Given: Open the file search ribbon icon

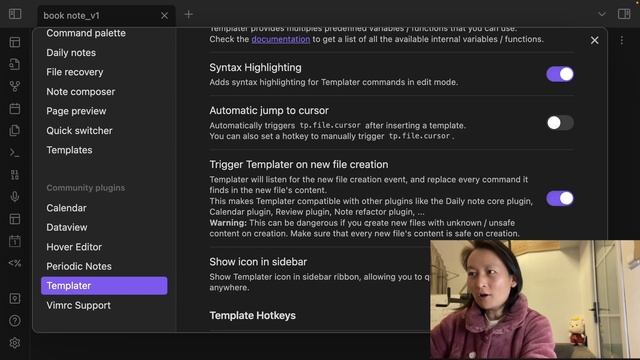Looking at the screenshot, I should [x=15, y=64].
